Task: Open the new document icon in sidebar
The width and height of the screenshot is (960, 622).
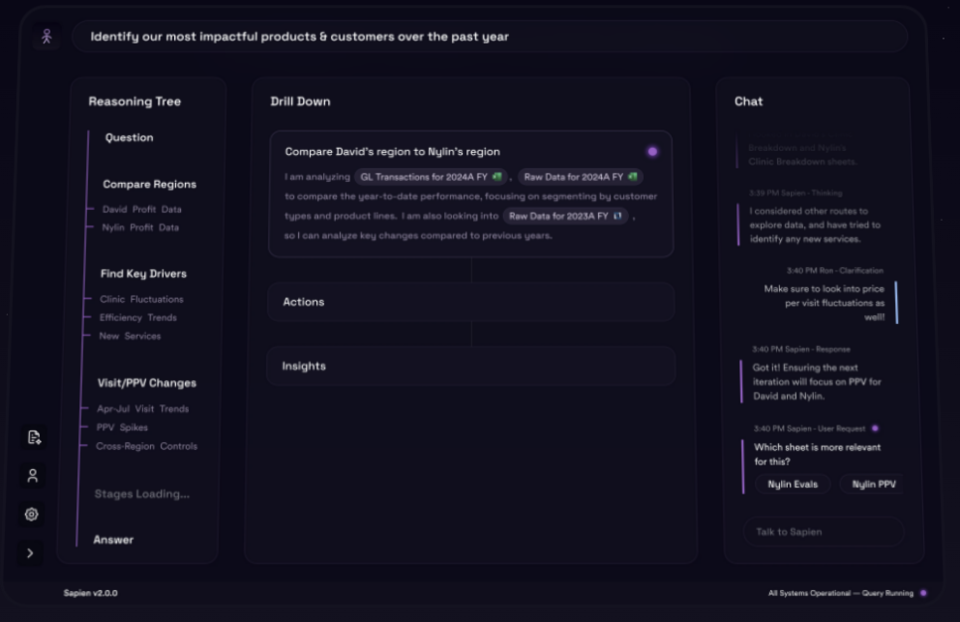Action: pyautogui.click(x=33, y=437)
